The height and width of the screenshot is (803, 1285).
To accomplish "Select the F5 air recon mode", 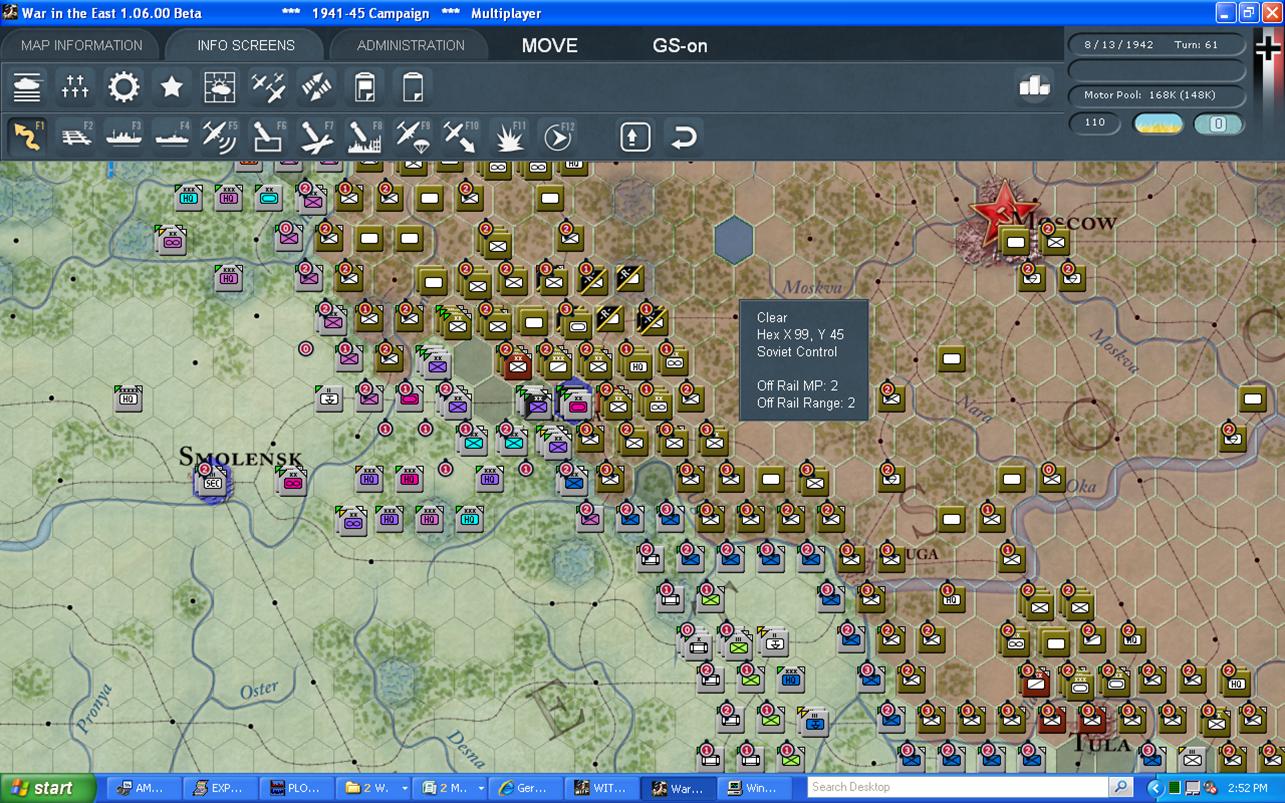I will pyautogui.click(x=220, y=136).
